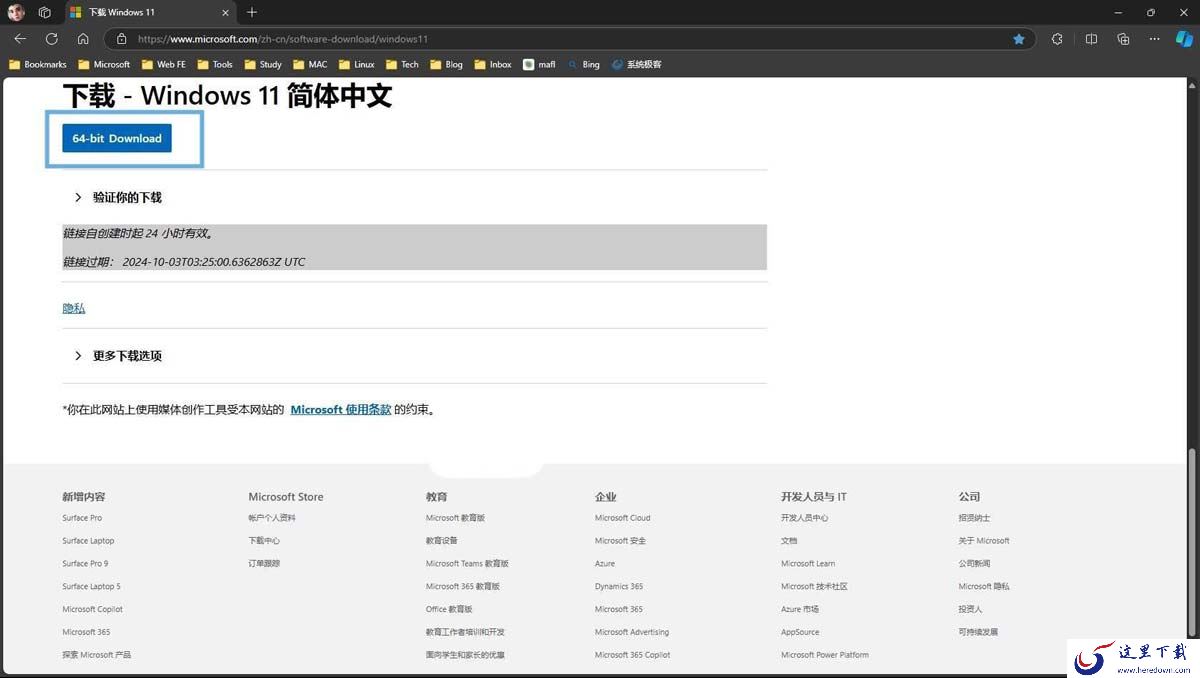The height and width of the screenshot is (678, 1200).
Task: Open Azure 市场 footer link
Action: coord(800,609)
